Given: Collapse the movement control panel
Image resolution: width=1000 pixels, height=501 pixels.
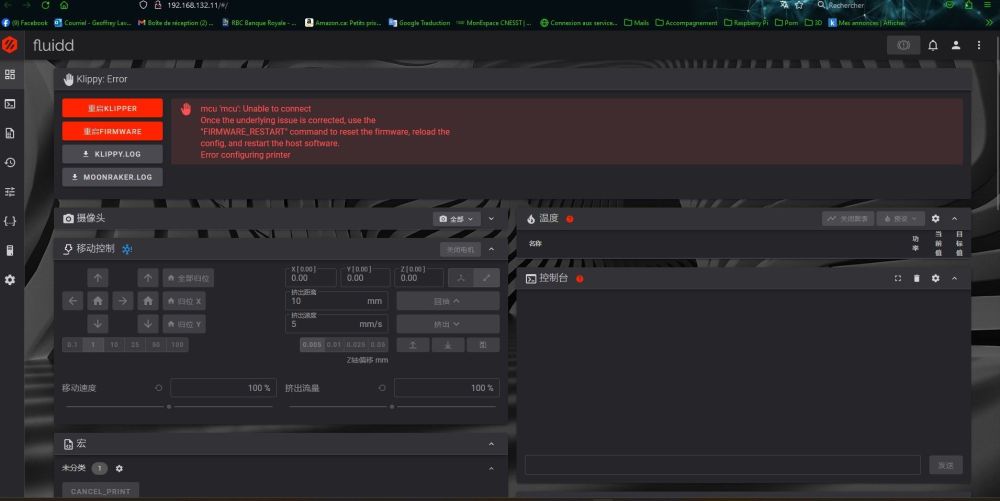Looking at the screenshot, I should click(491, 249).
